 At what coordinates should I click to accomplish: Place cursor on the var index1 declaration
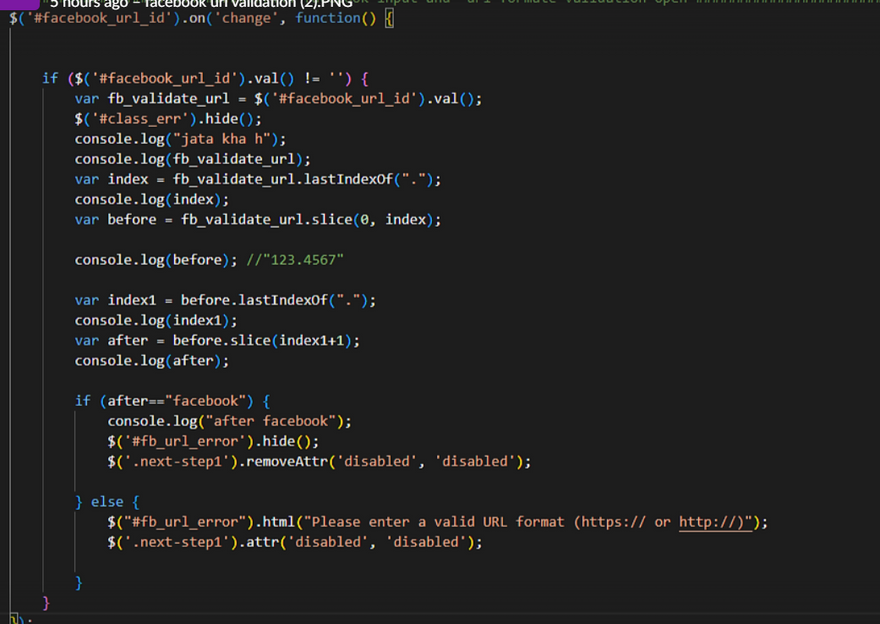[x=131, y=300]
